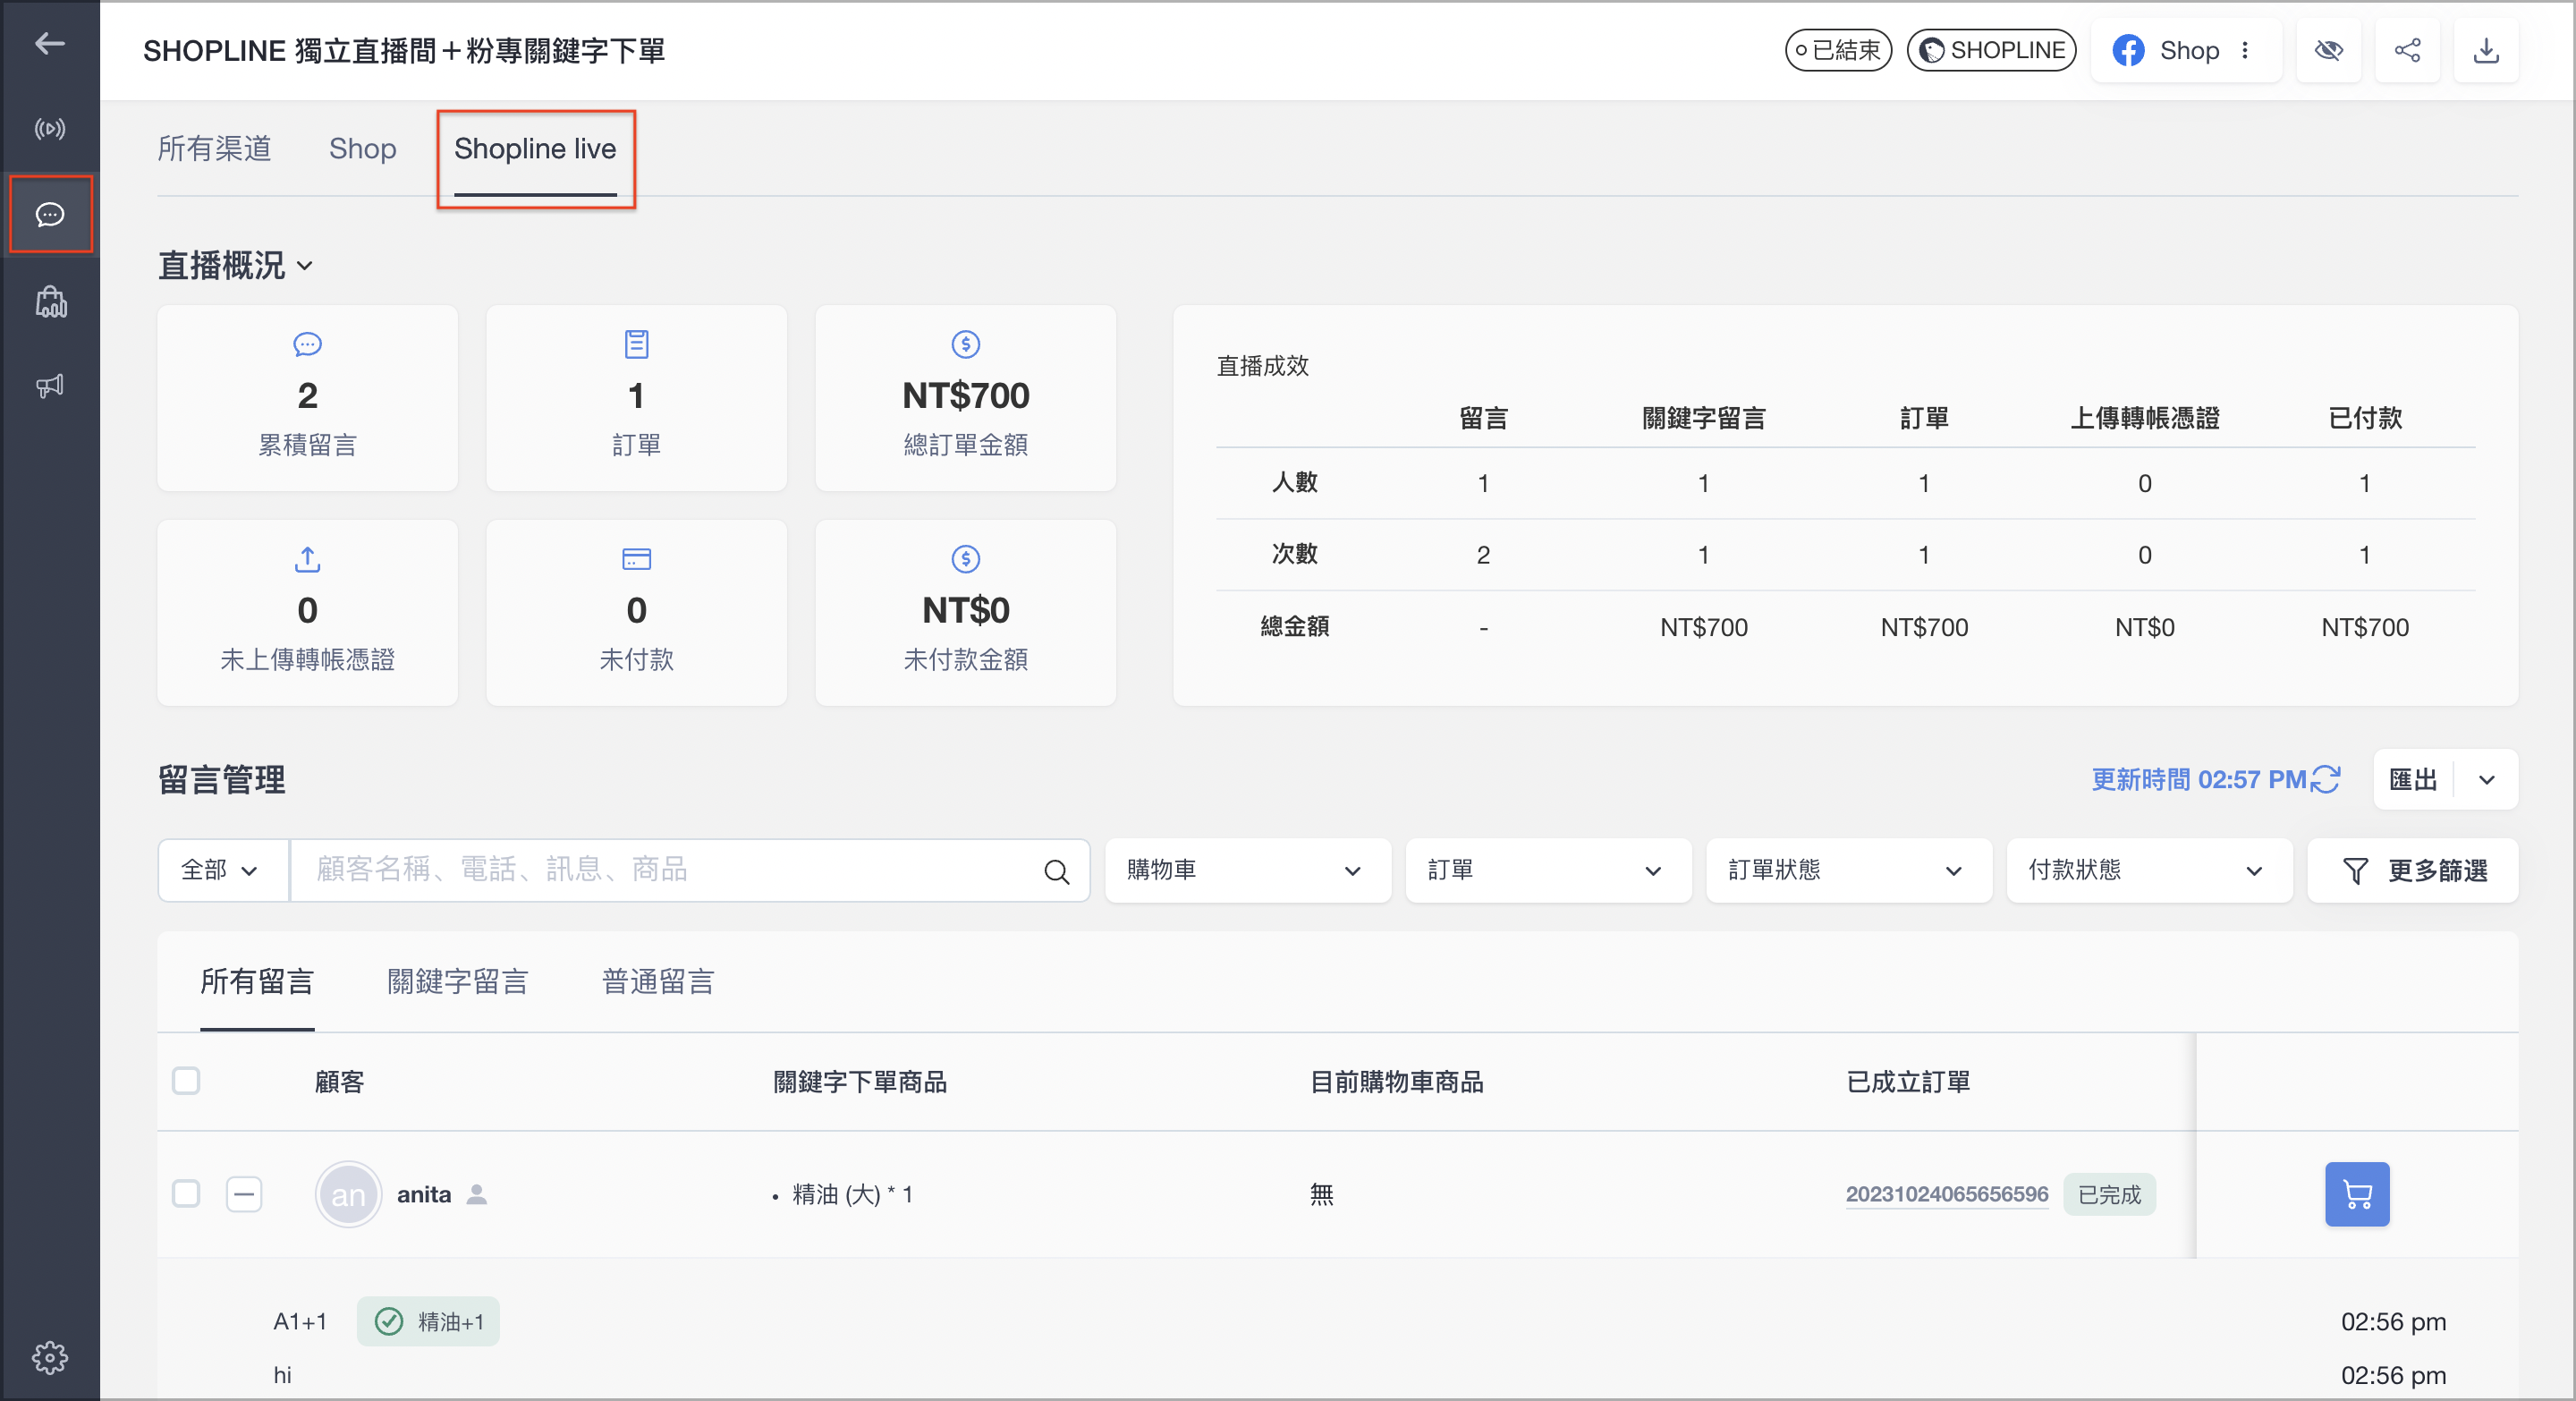Check the checkbox for anita's row

pyautogui.click(x=186, y=1194)
